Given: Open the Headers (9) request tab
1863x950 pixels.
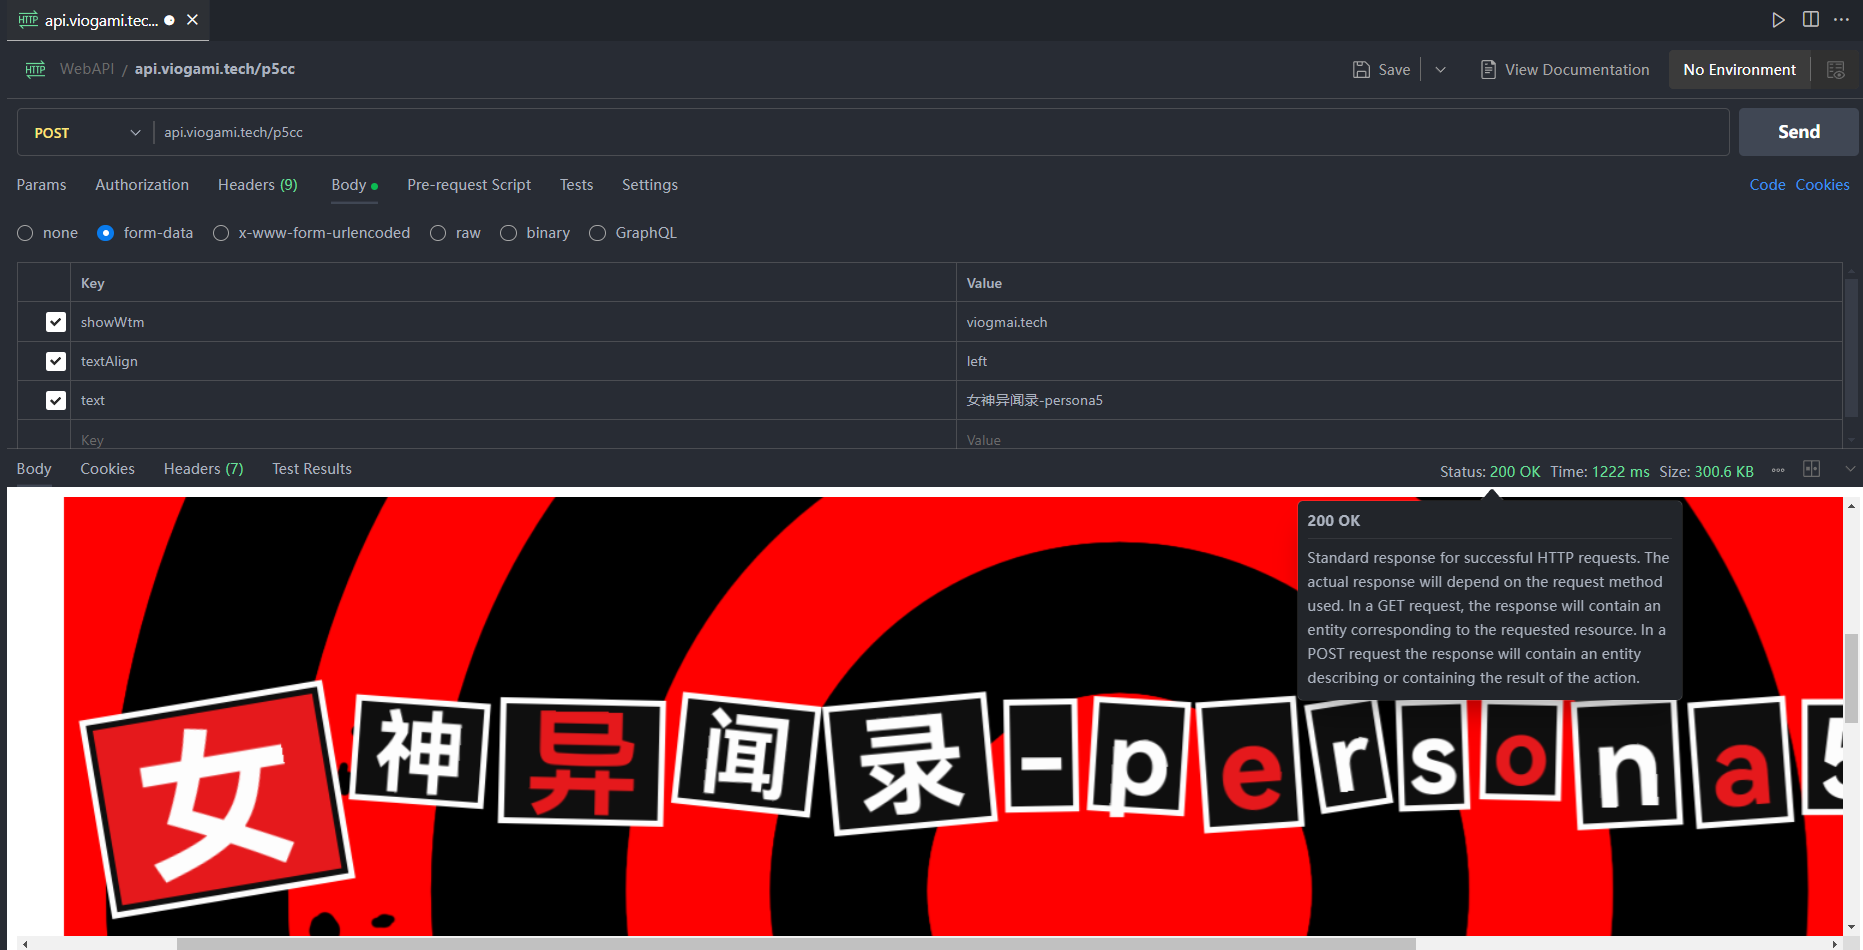Looking at the screenshot, I should click(x=257, y=185).
